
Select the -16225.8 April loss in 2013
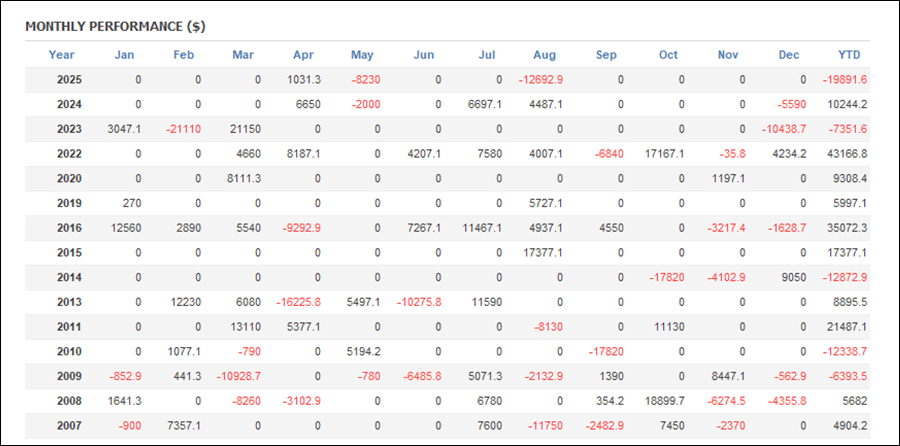pyautogui.click(x=301, y=302)
